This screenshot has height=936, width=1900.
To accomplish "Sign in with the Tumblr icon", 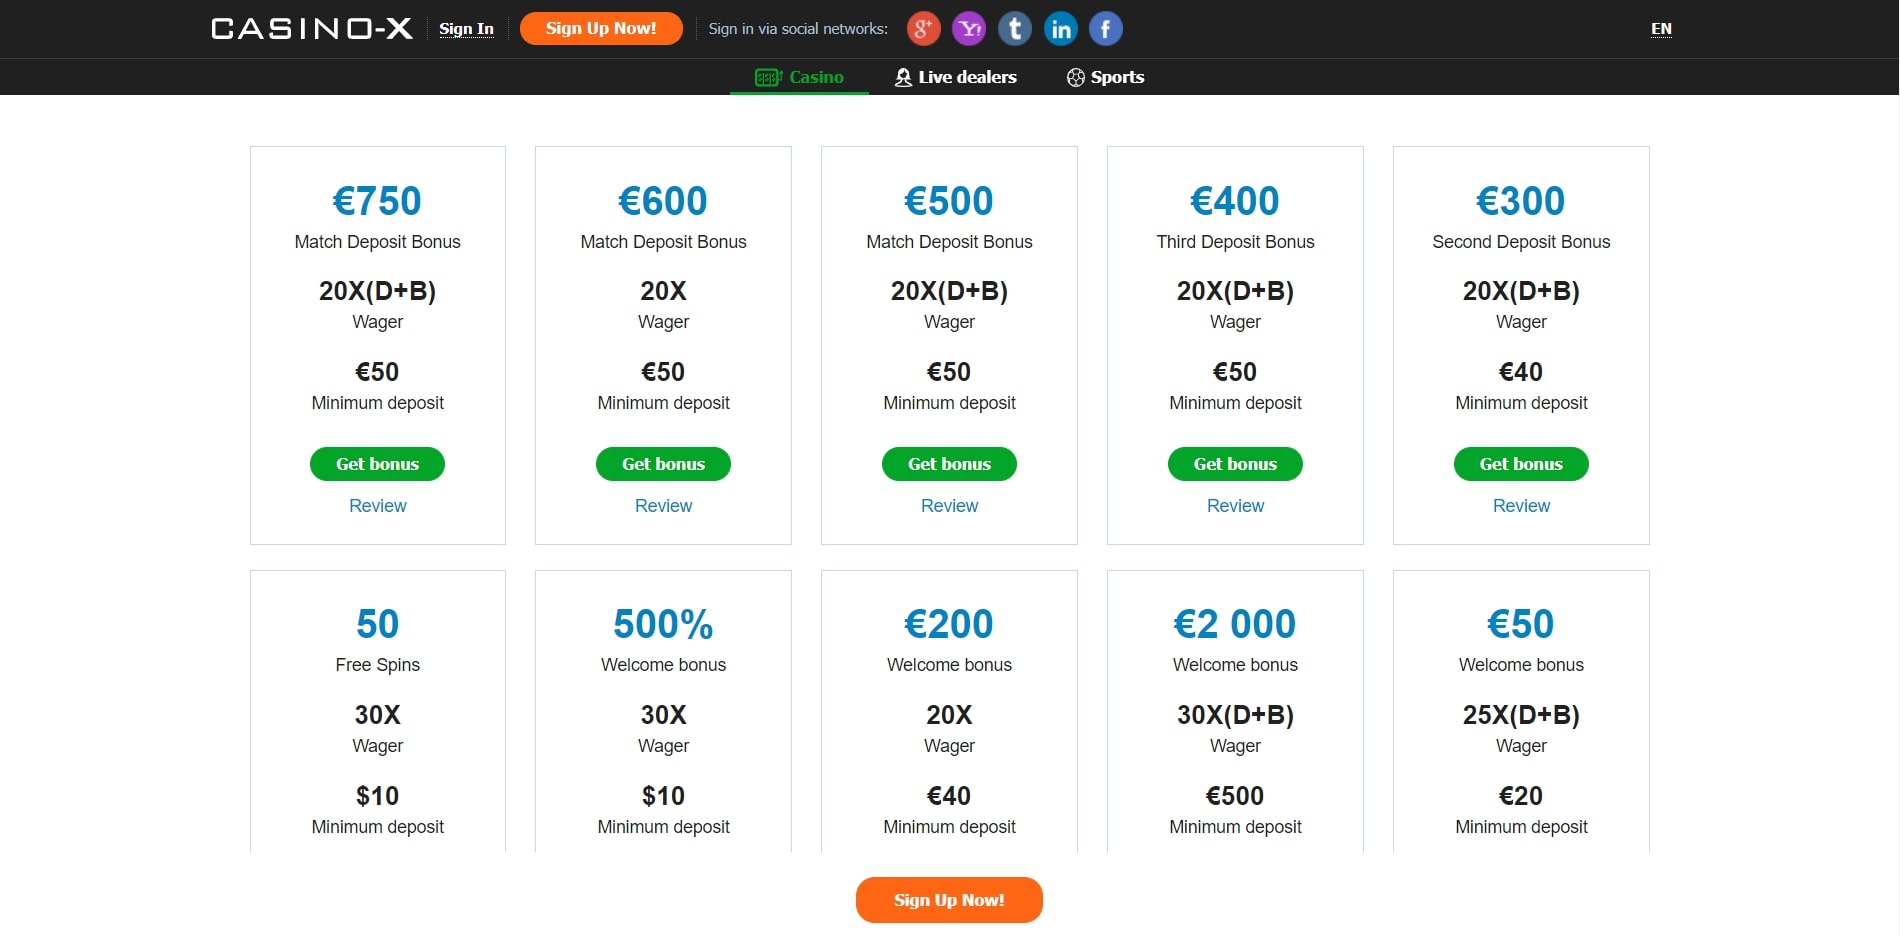I will [x=1015, y=29].
